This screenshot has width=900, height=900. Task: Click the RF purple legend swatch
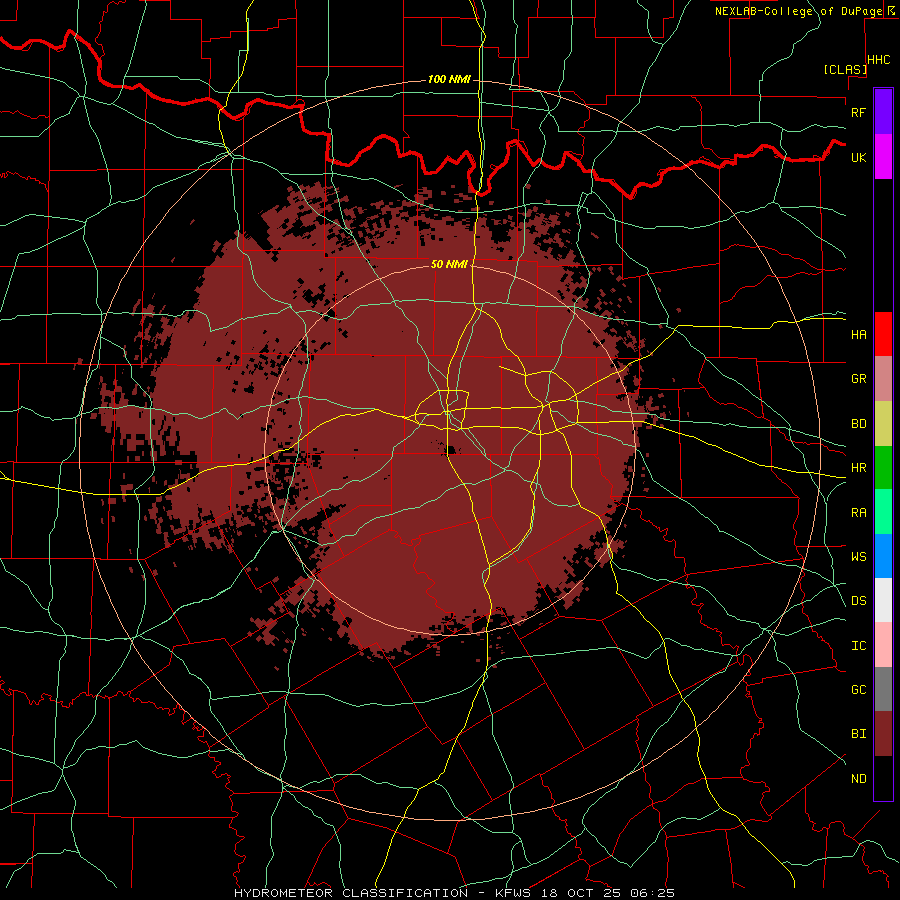click(883, 111)
